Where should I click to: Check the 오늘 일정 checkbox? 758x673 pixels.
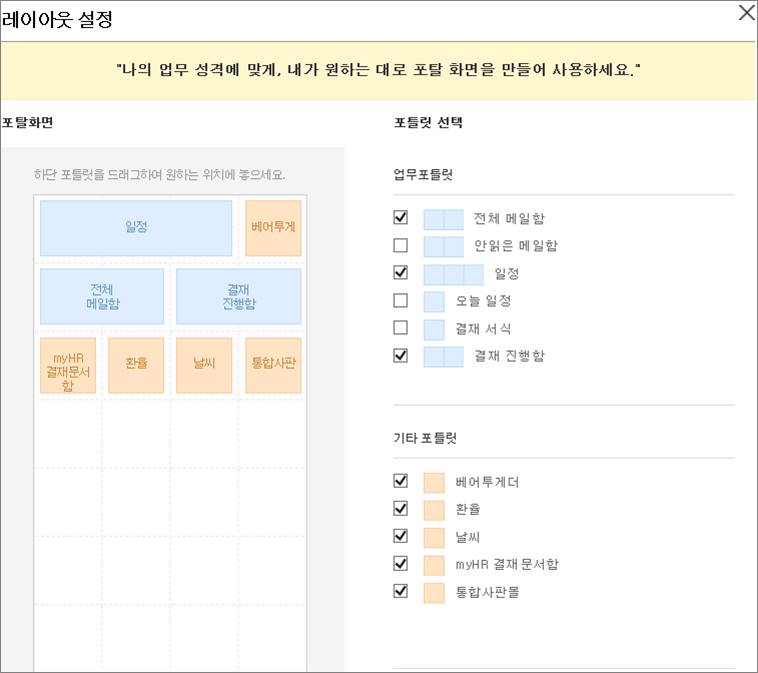pos(400,300)
